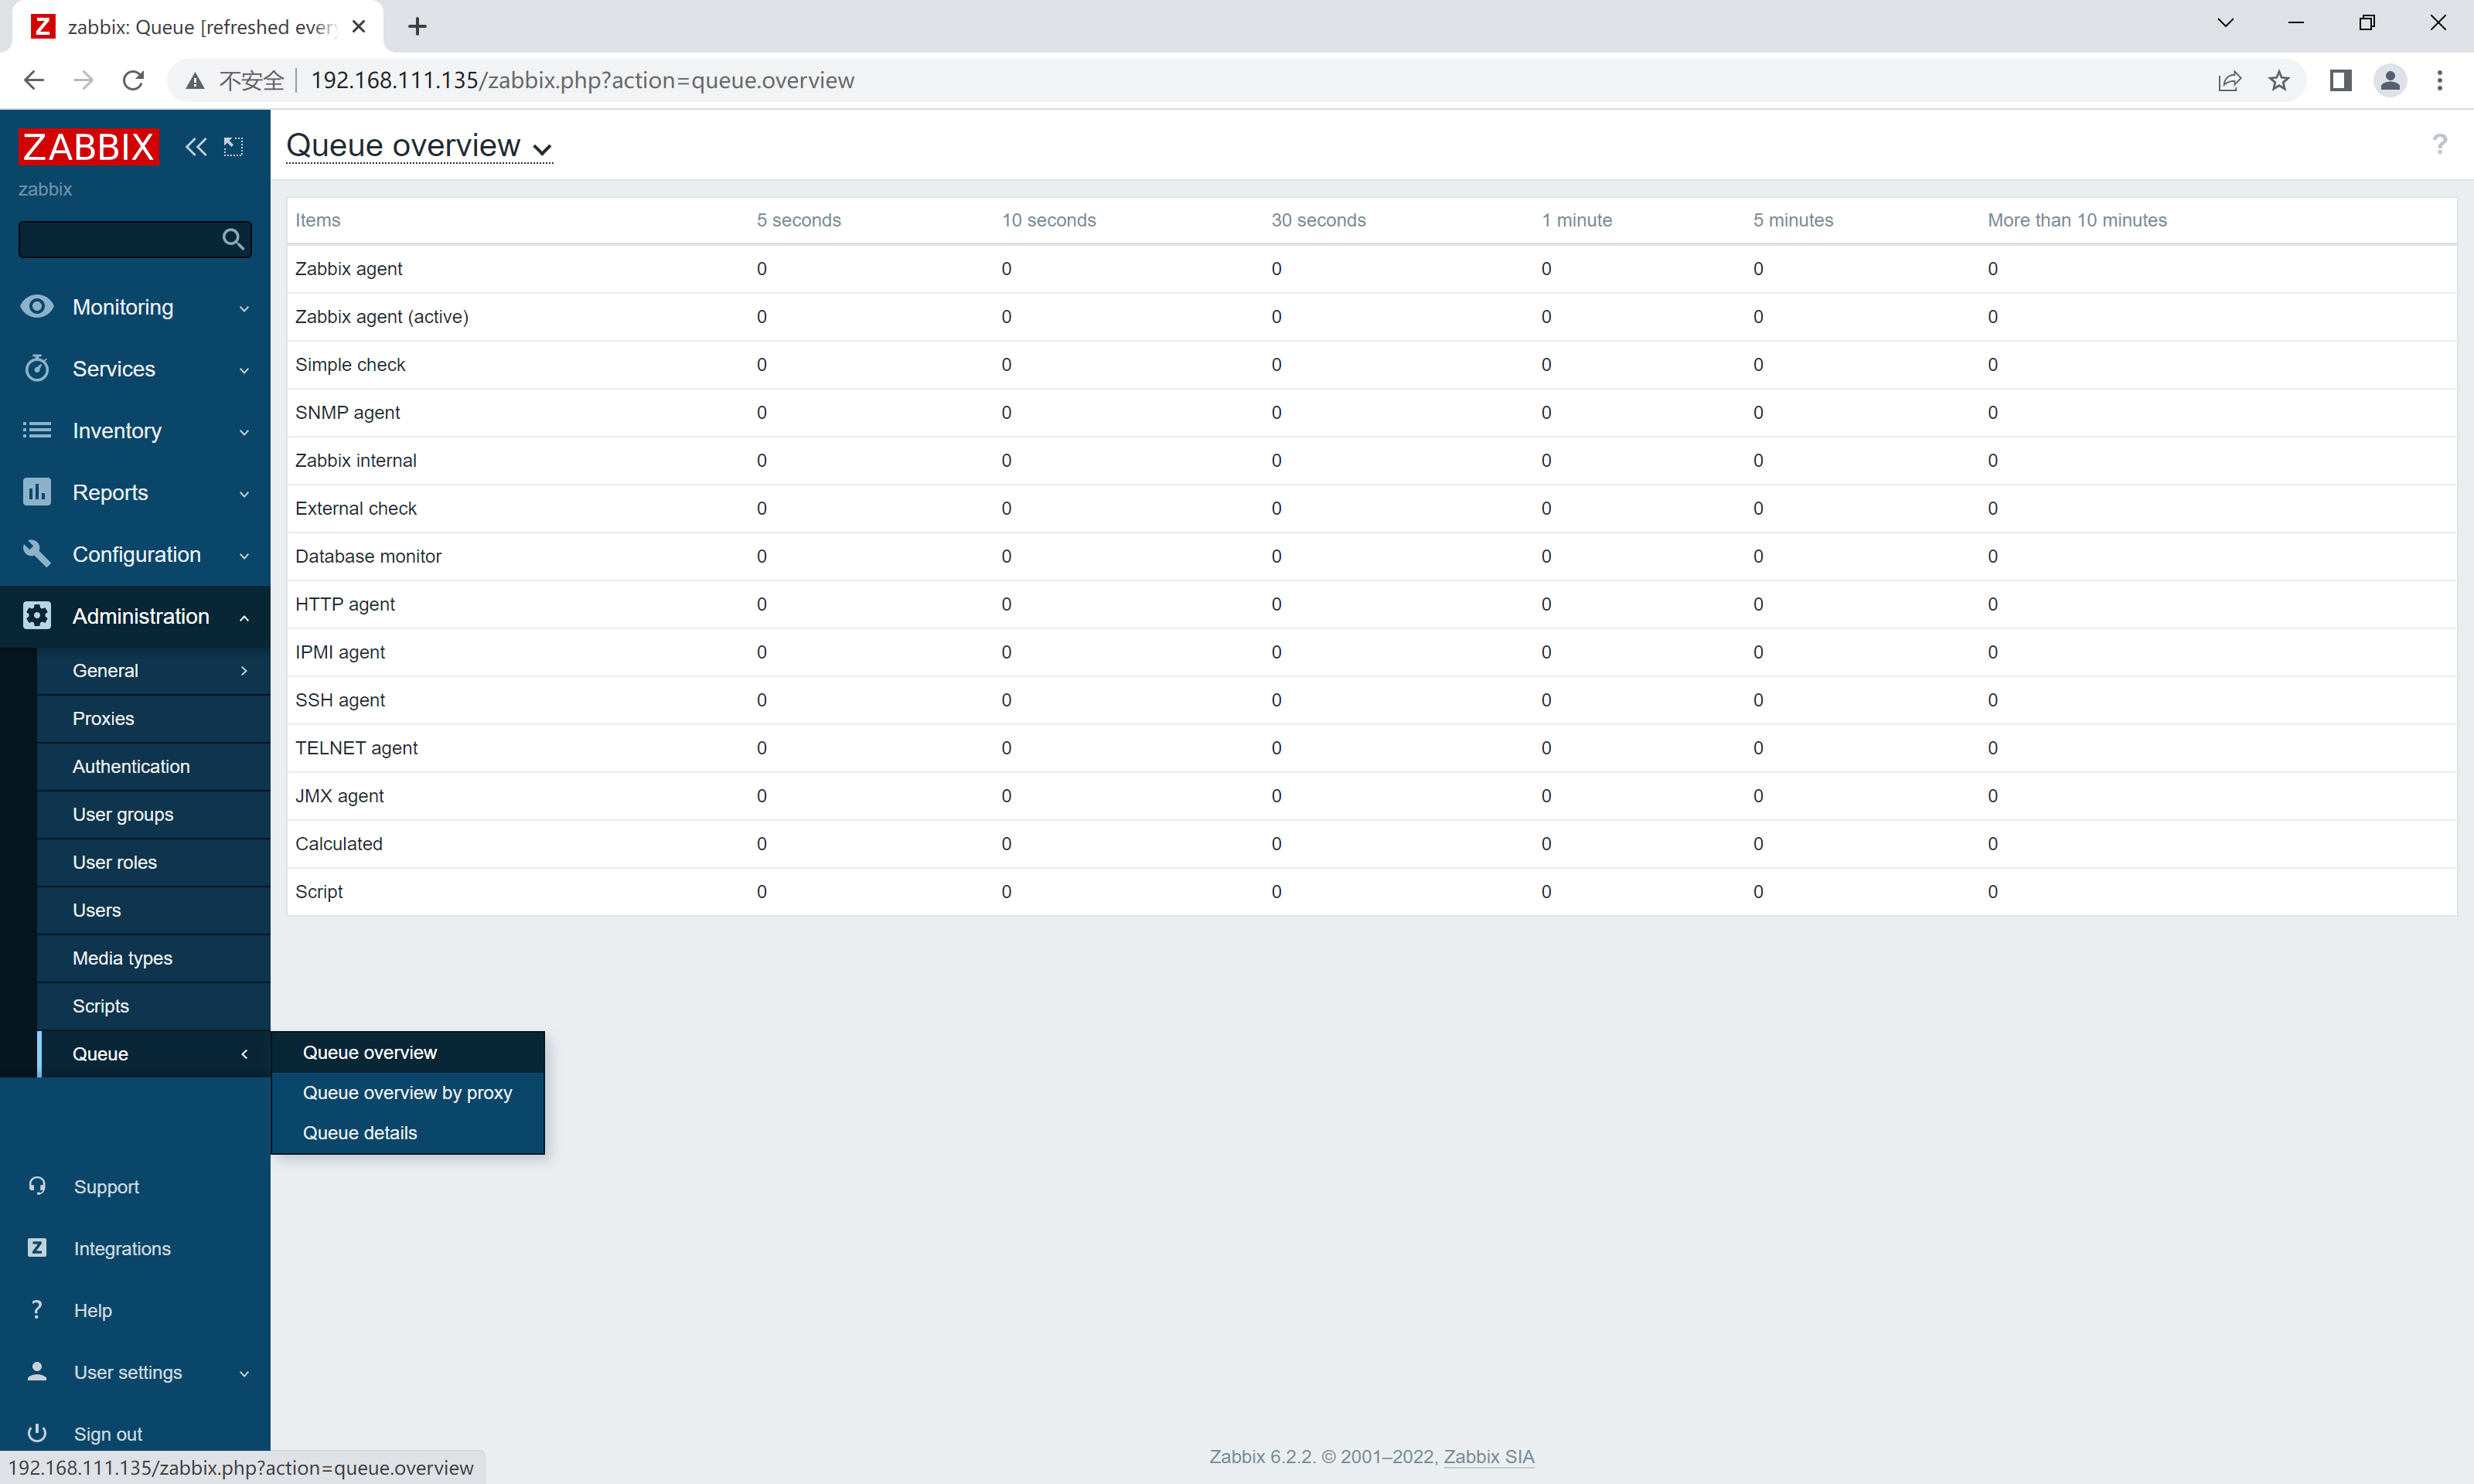The height and width of the screenshot is (1484, 2474).
Task: Click the browser address bar URL
Action: click(582, 81)
